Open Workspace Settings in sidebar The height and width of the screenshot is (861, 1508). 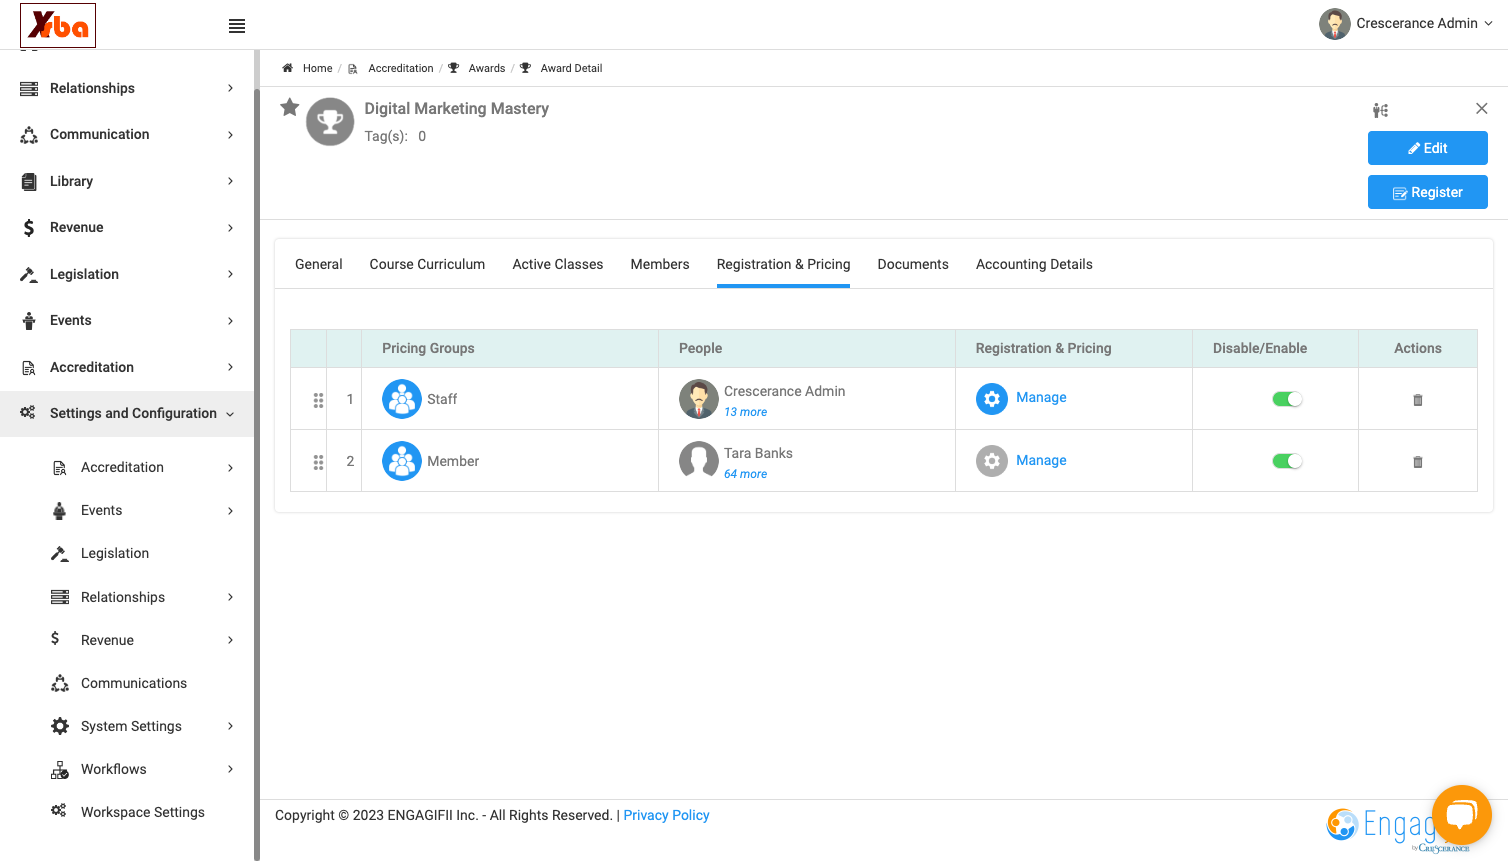coord(142,812)
